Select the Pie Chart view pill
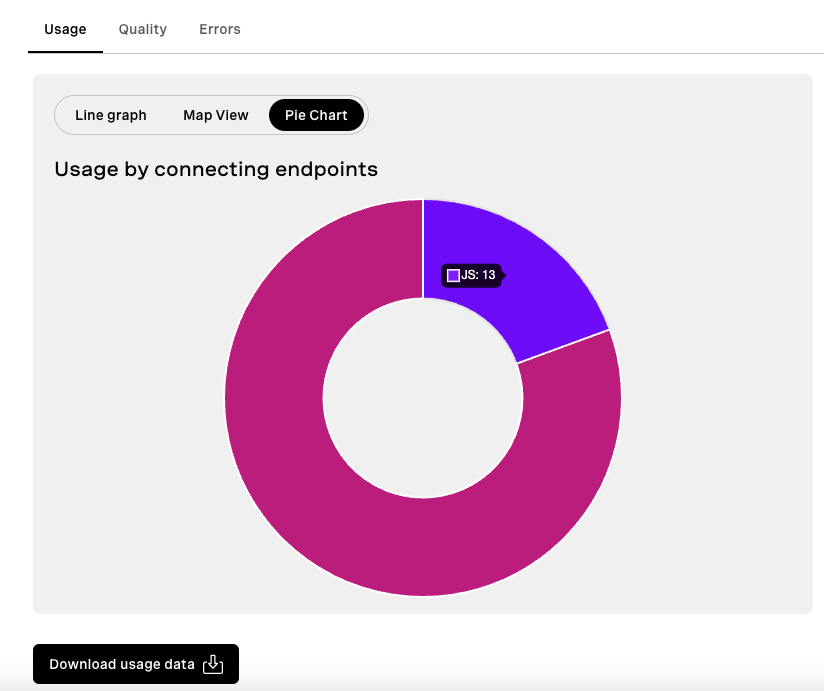The image size is (824, 691). click(316, 115)
